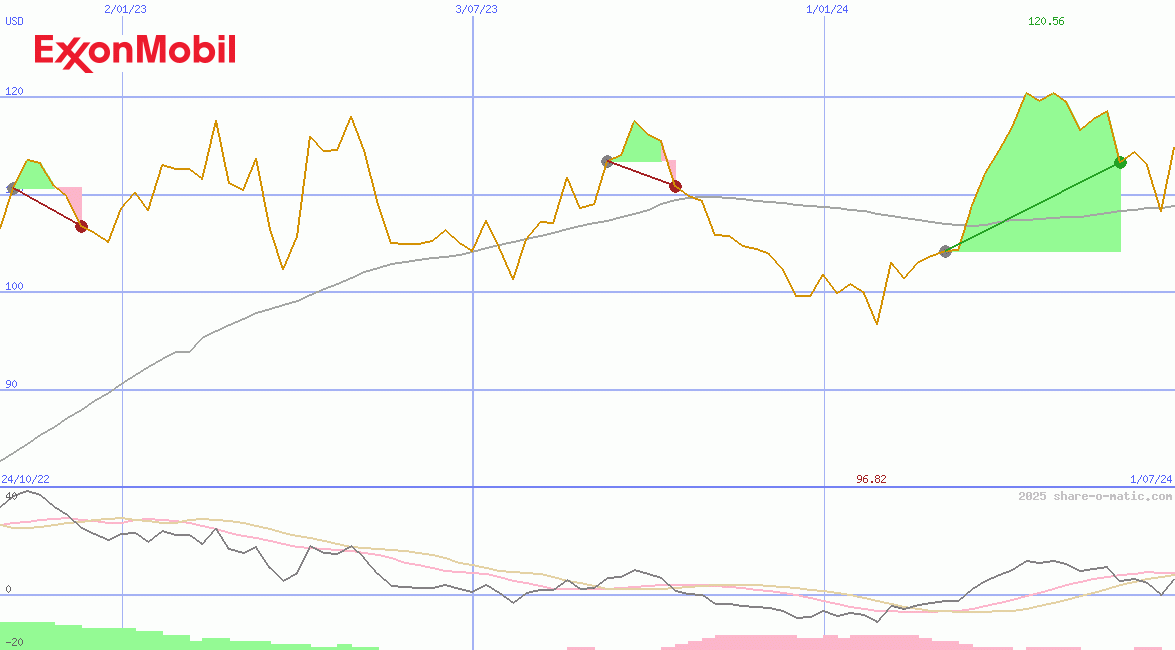The image size is (1175, 650).
Task: Click the red exit marker of the middle trade
Action: (675, 186)
